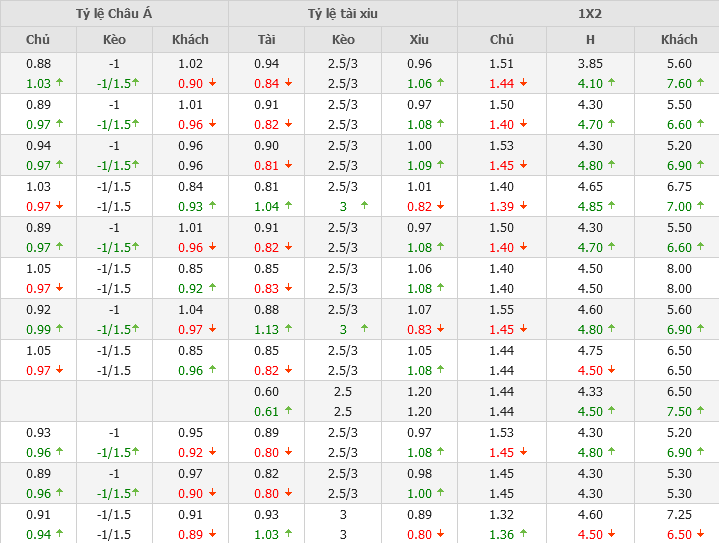Select the Tỷ lệ Châu Á header
The width and height of the screenshot is (719, 543).
click(114, 14)
